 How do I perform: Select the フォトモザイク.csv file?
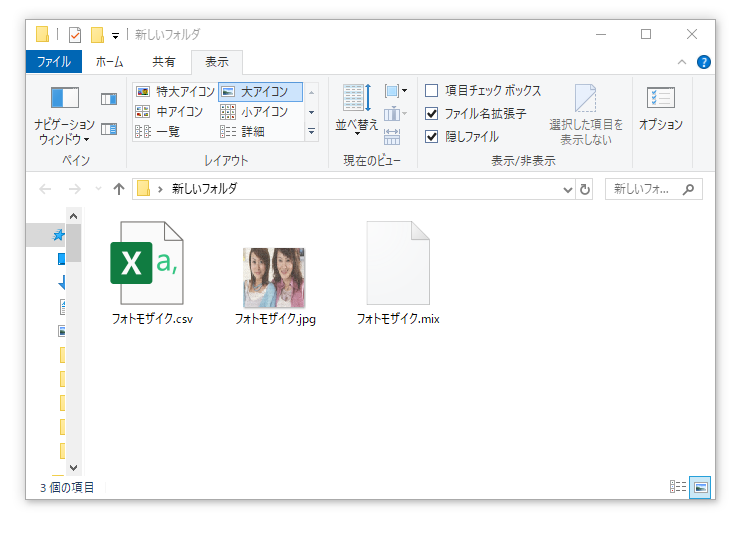point(152,273)
